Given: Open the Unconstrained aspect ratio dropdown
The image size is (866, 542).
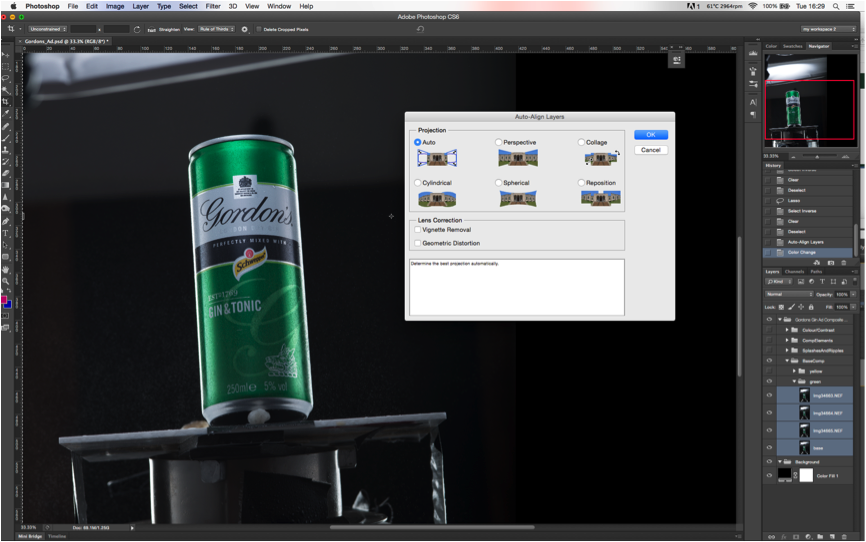Looking at the screenshot, I should pyautogui.click(x=48, y=29).
